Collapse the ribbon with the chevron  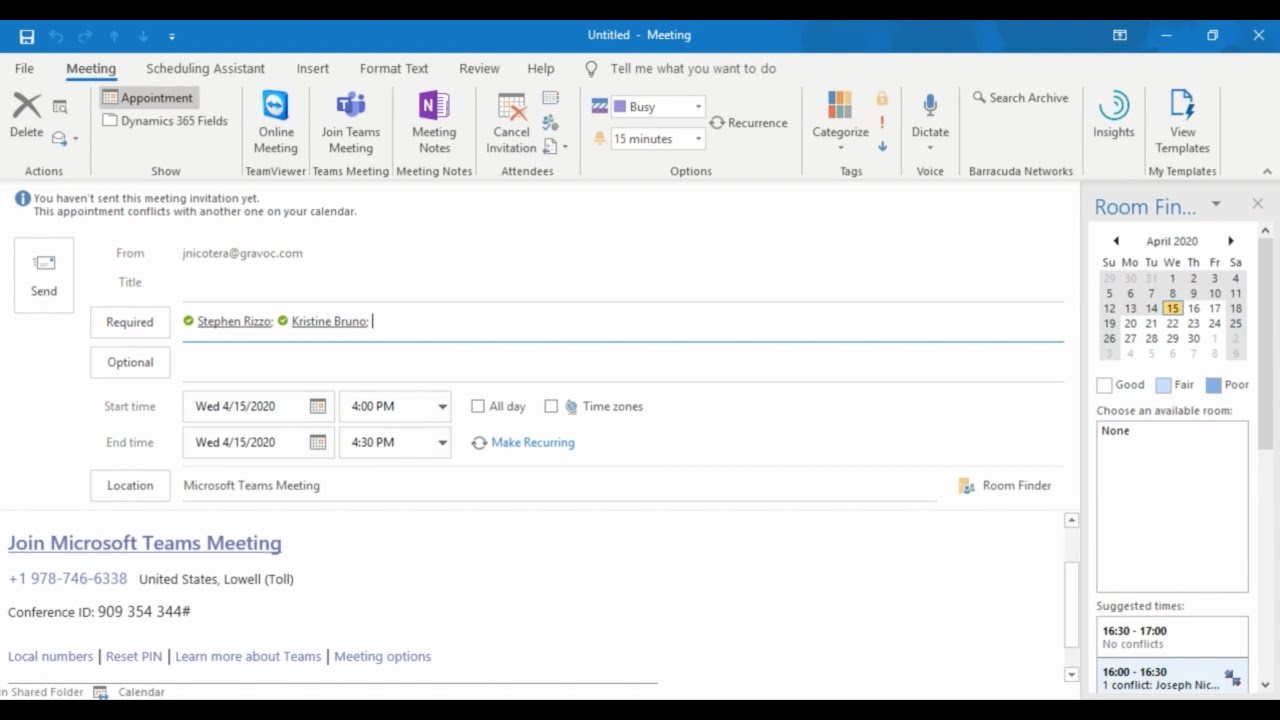click(x=1268, y=171)
